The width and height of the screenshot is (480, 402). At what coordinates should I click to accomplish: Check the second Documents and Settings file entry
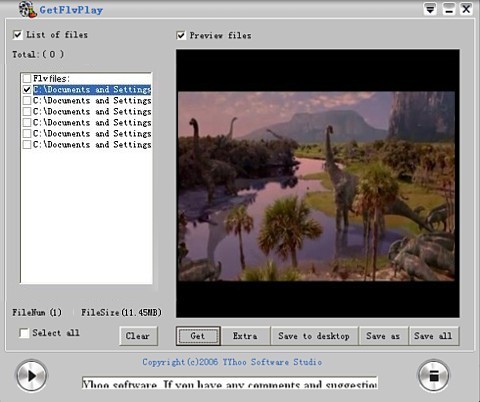coord(27,101)
